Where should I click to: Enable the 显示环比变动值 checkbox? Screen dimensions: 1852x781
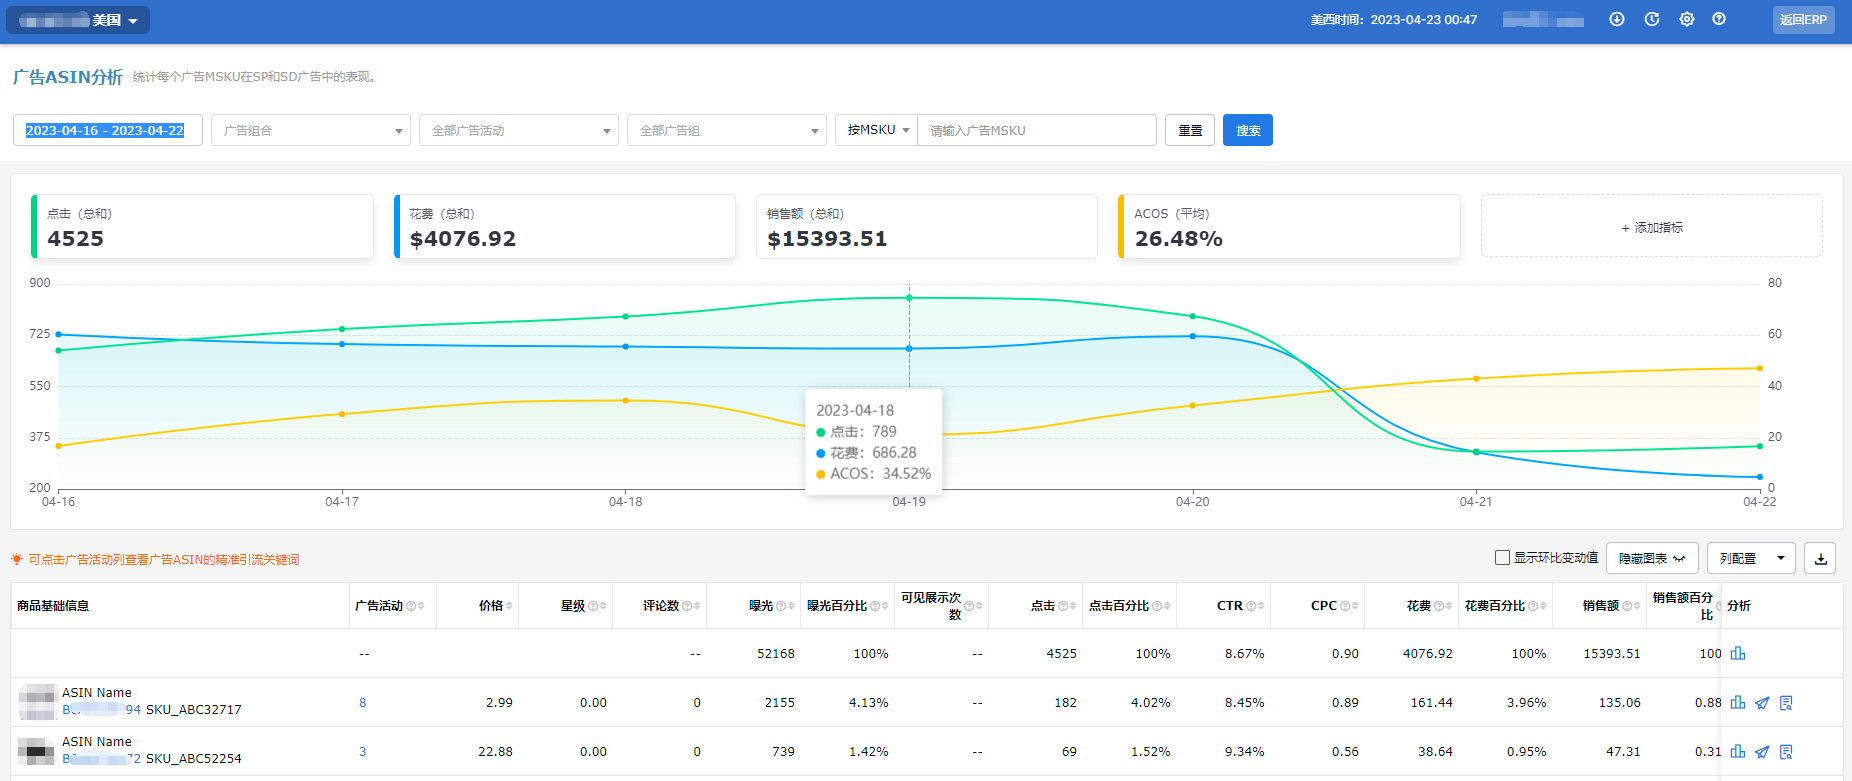click(x=1502, y=558)
